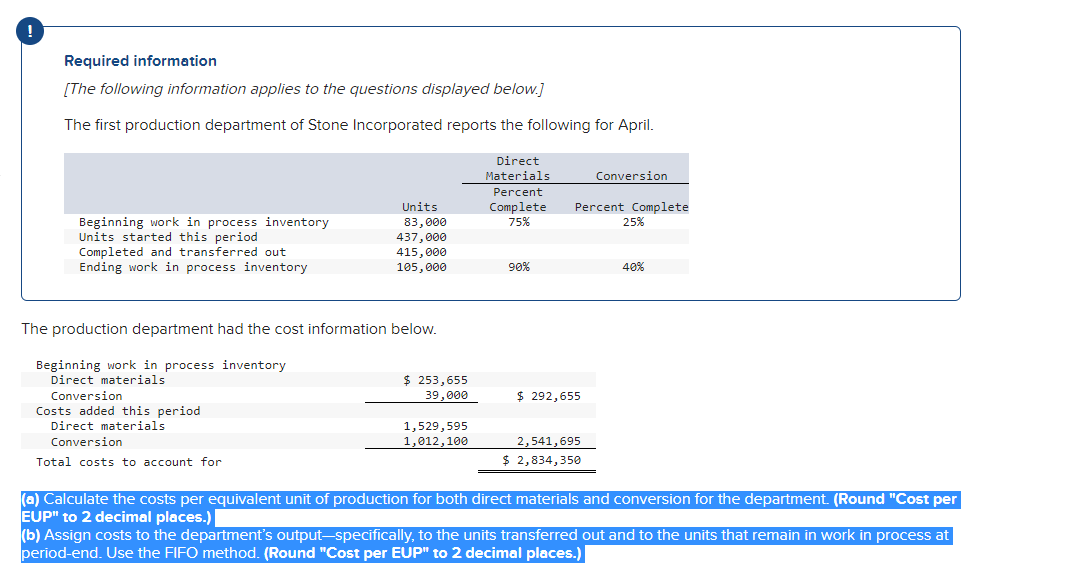1076x573 pixels.
Task: Click the 1,529,595 direct materials added cost
Action: (x=435, y=425)
